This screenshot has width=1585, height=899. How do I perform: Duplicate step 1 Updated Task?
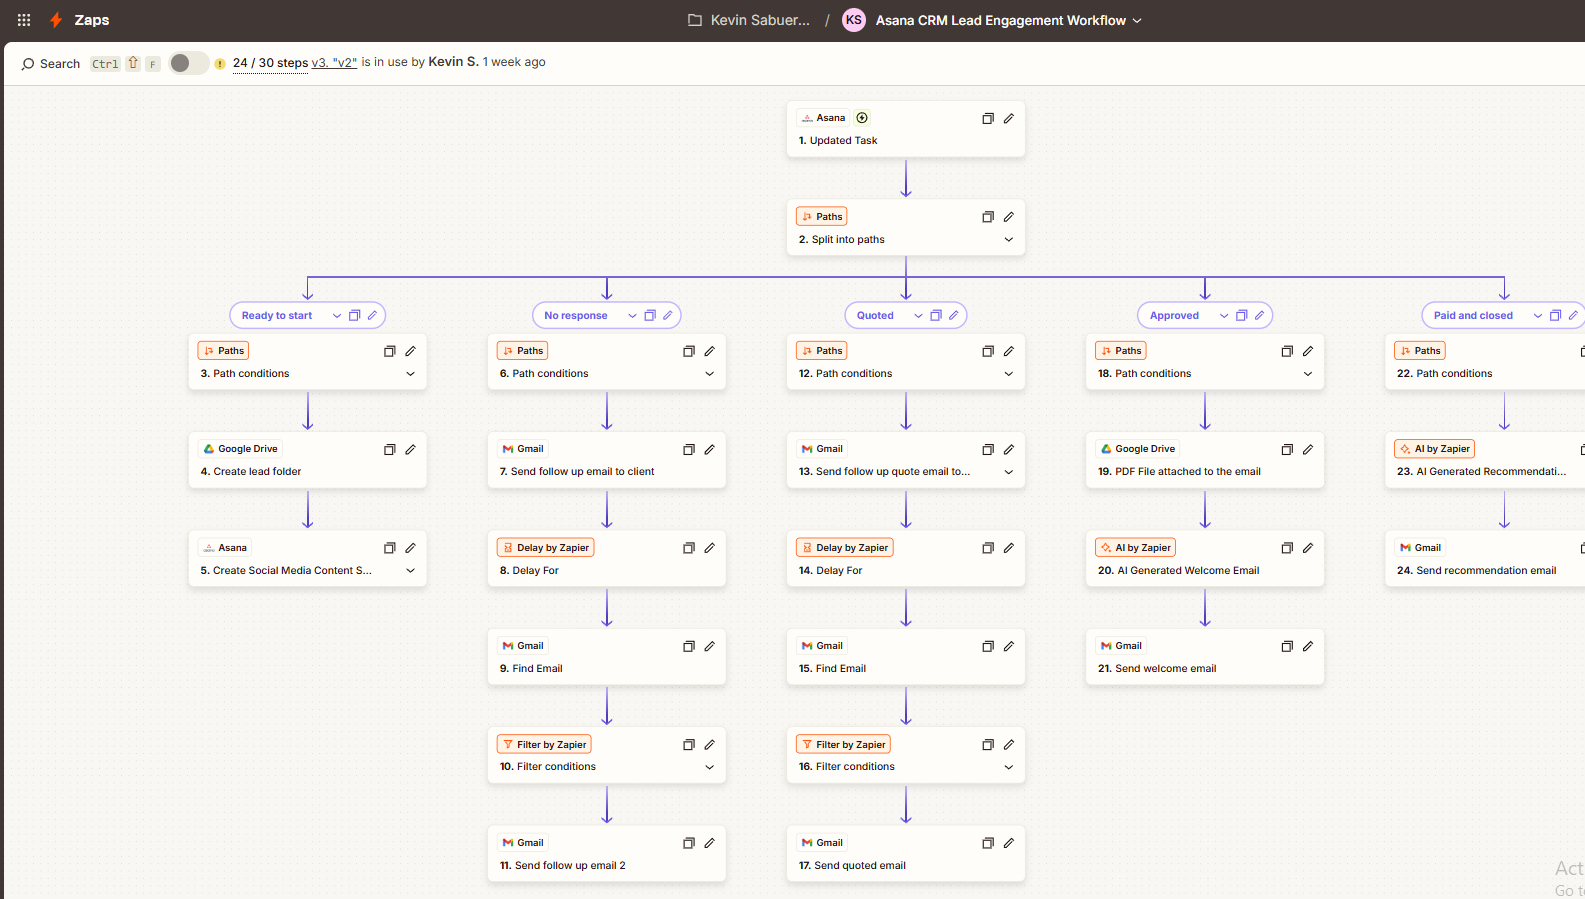pyautogui.click(x=988, y=118)
